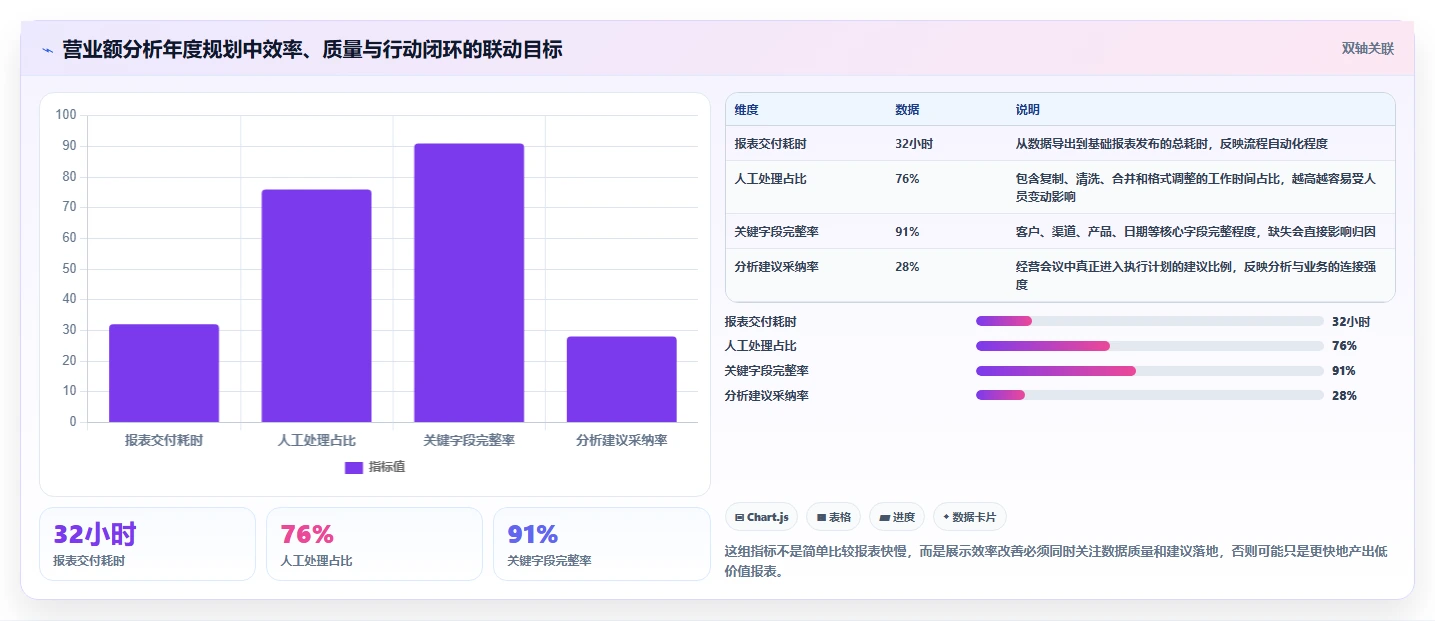Click the 91% value beside the progress bar

(1344, 371)
